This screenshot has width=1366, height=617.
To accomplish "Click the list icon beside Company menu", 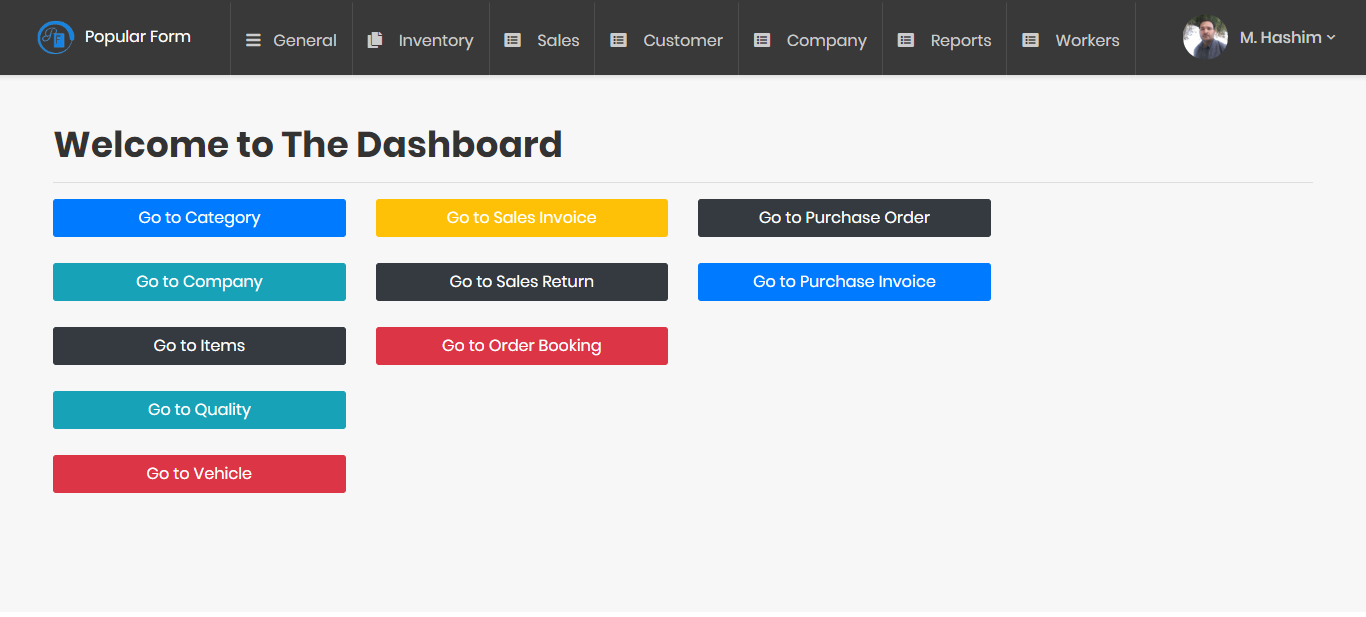I will pos(762,40).
